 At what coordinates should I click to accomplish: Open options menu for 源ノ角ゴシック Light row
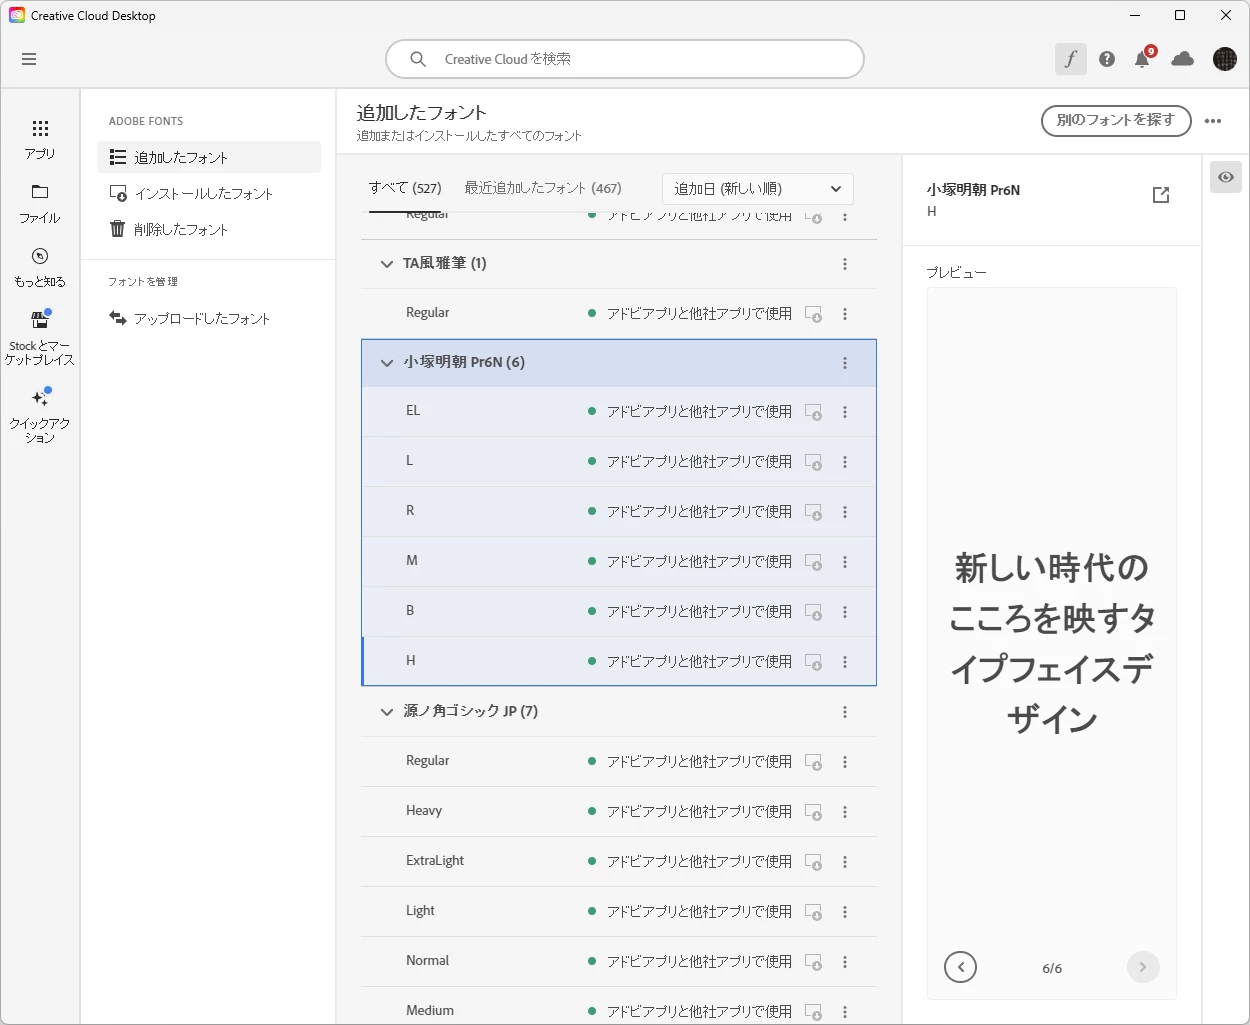(845, 912)
